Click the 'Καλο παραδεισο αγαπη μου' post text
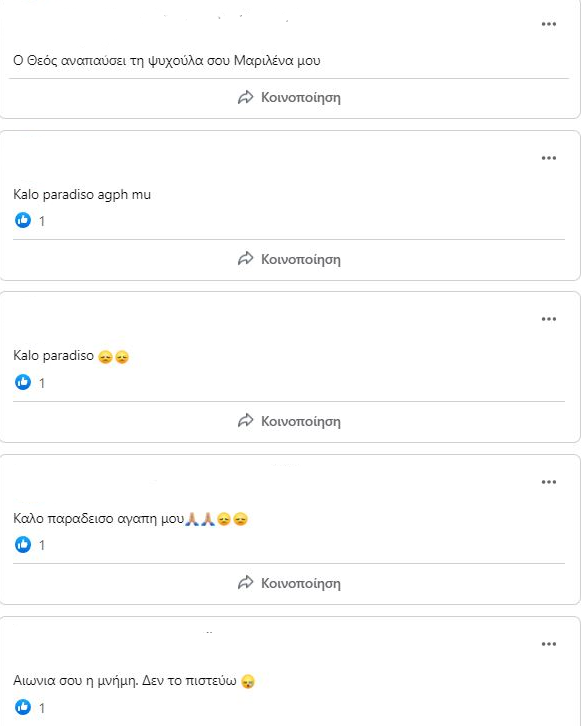The width and height of the screenshot is (581, 726). pos(99,519)
